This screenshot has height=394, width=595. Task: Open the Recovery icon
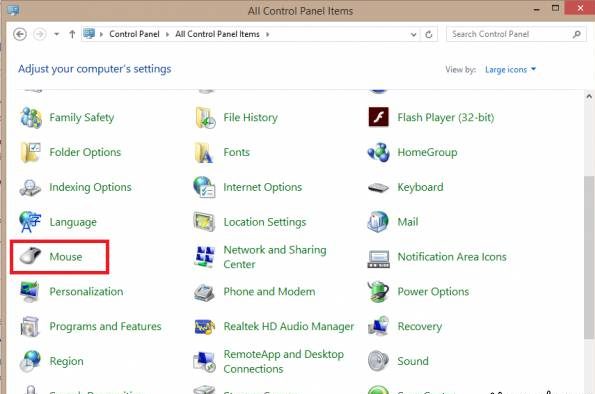pos(378,326)
